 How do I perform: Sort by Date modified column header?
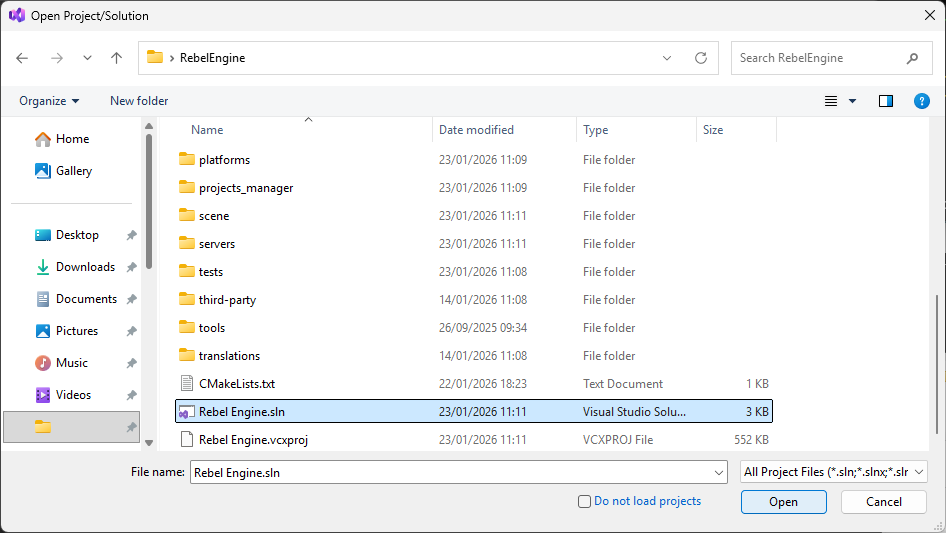(x=476, y=130)
